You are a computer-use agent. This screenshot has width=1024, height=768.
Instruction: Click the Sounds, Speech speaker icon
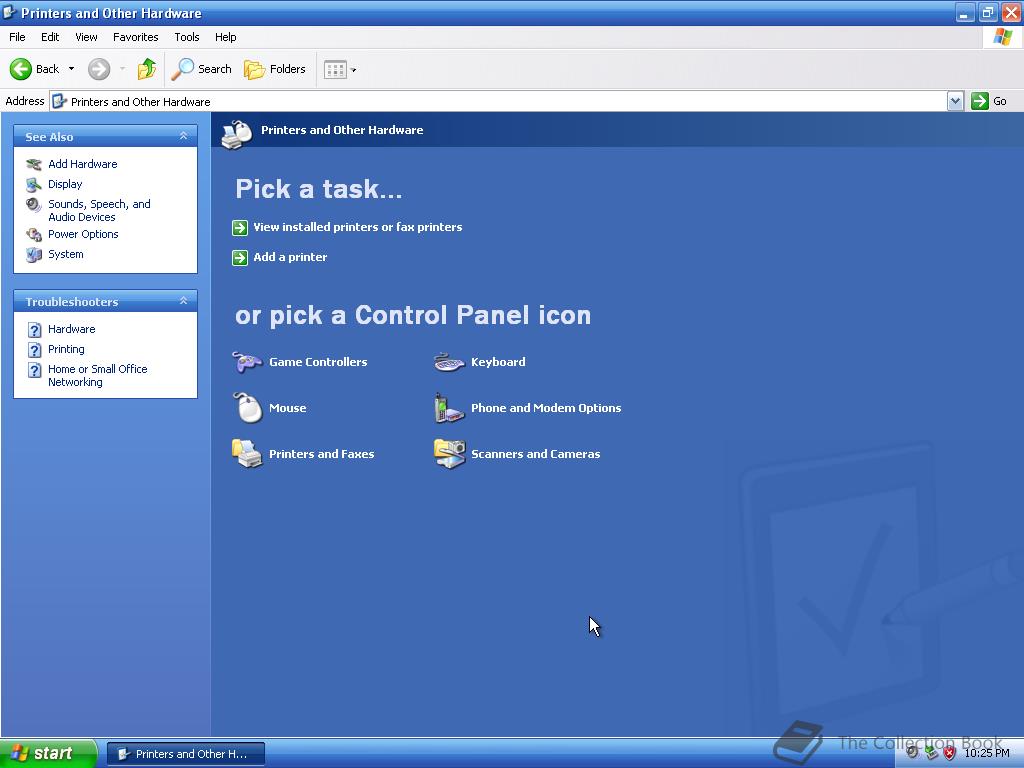coord(34,205)
